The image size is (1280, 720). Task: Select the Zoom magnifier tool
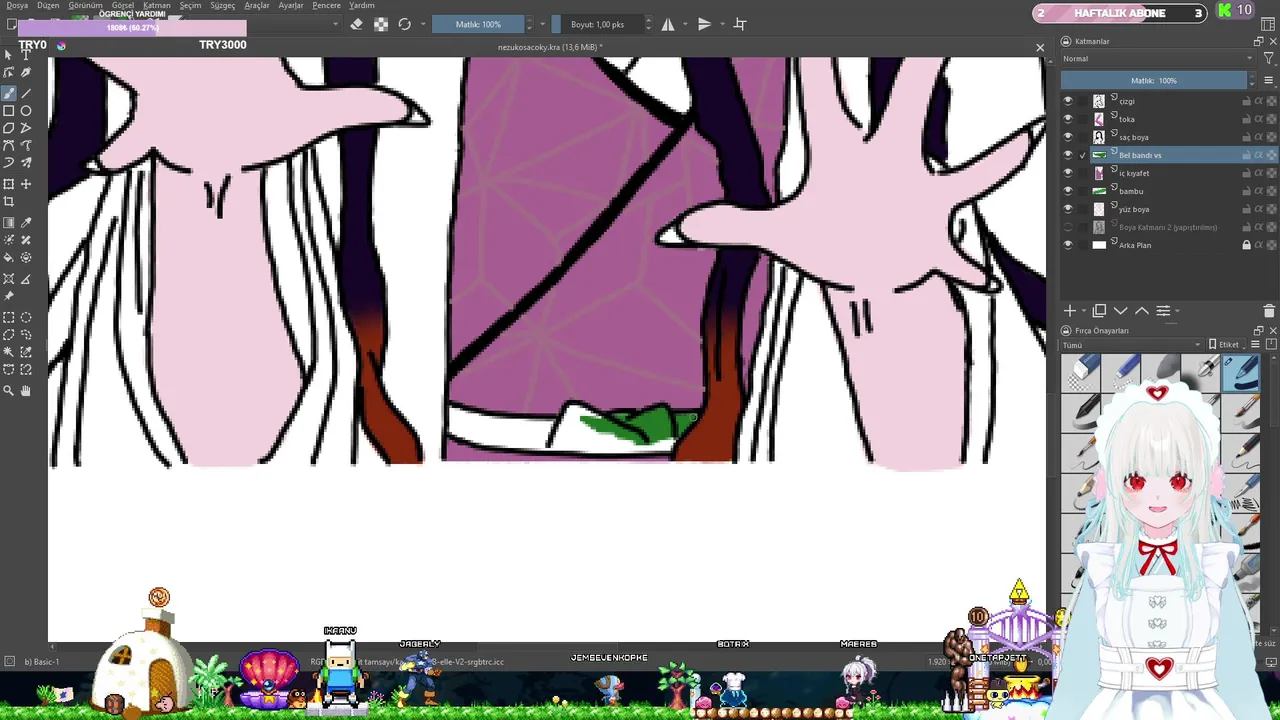point(9,391)
